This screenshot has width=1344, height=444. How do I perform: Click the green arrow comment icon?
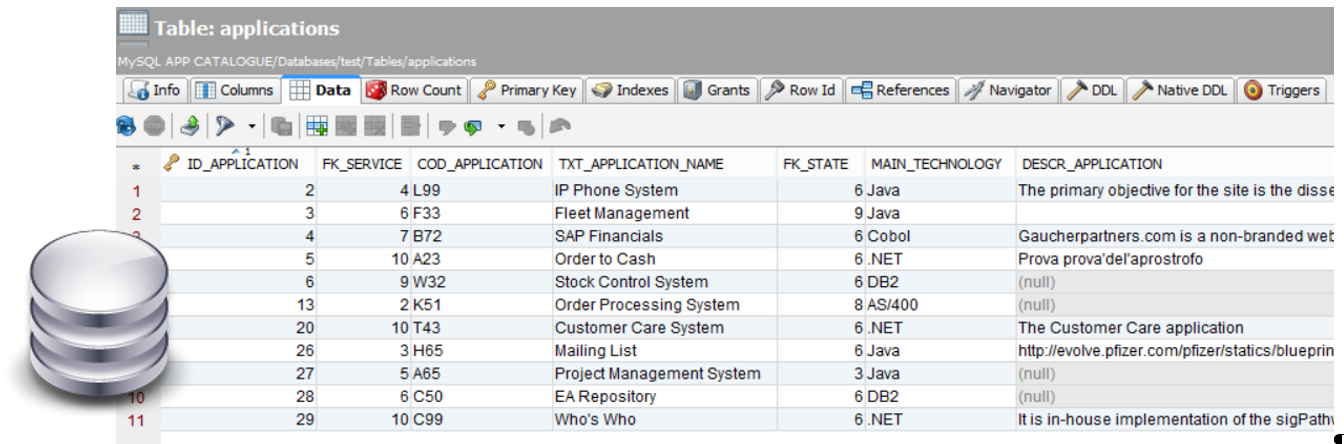[x=473, y=127]
